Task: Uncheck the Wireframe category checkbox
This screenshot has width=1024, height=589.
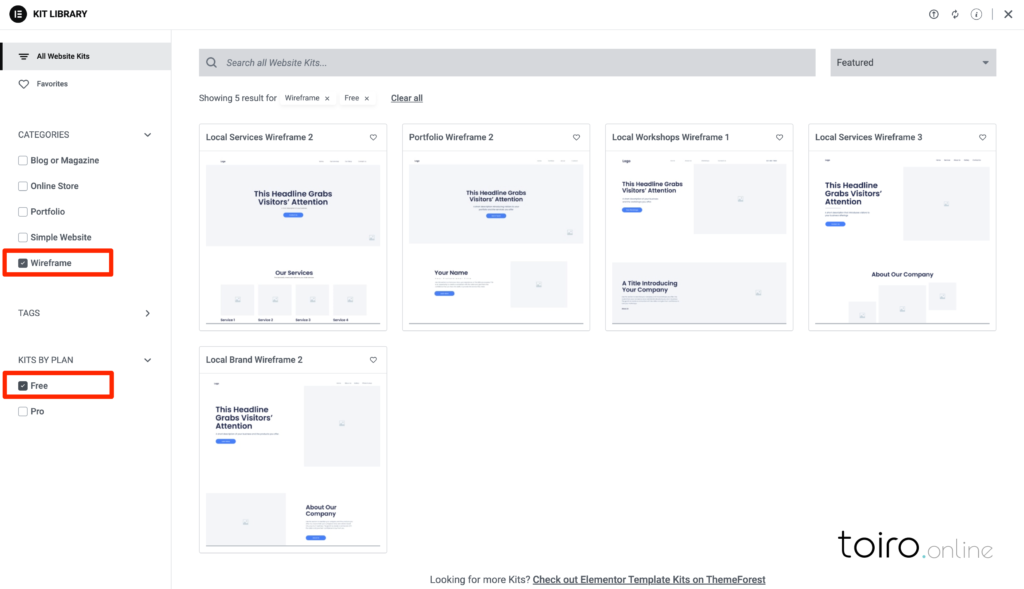Action: (23, 263)
